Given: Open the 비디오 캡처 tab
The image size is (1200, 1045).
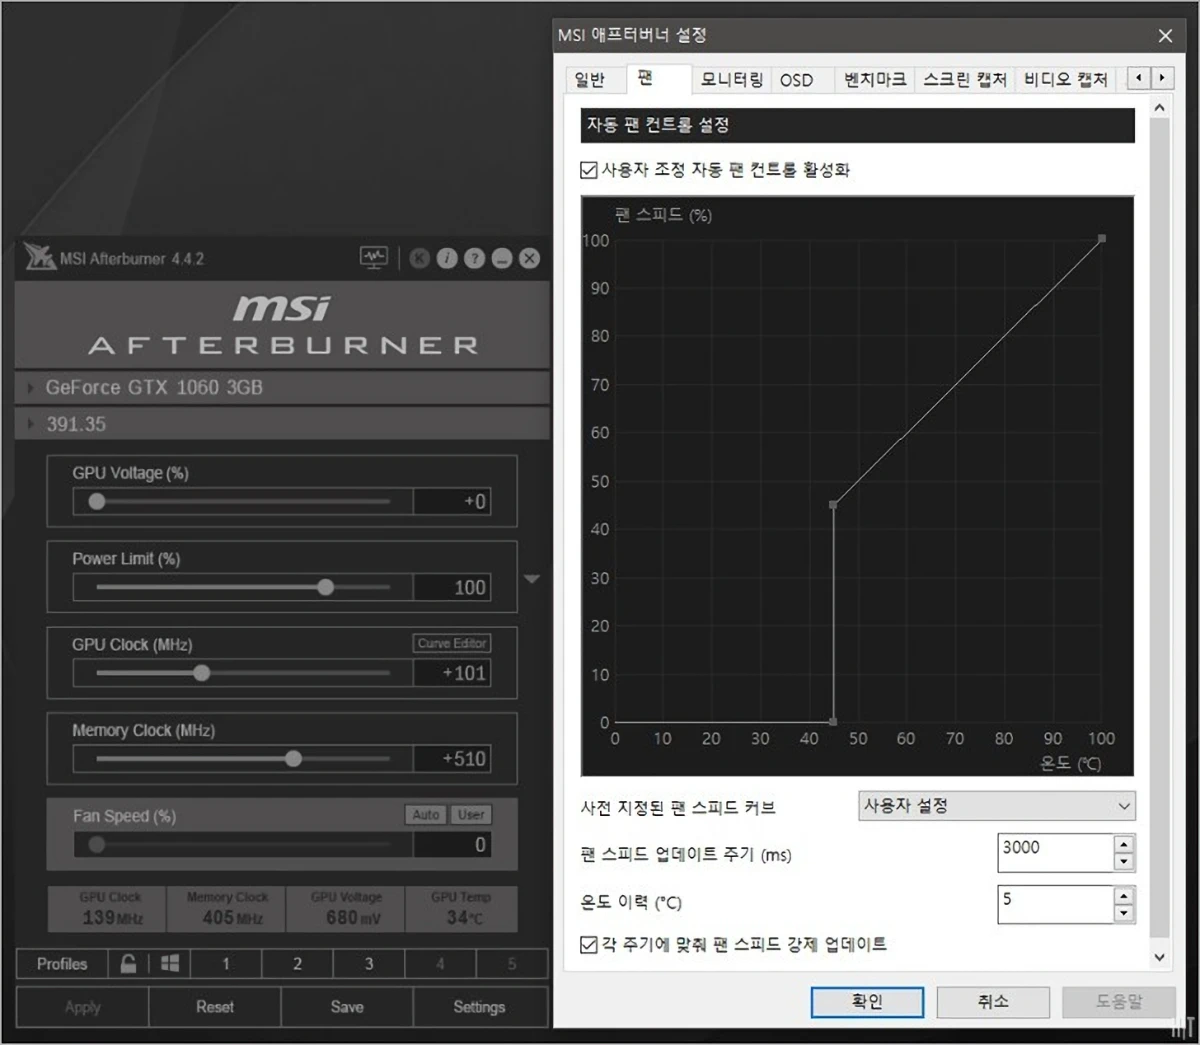Looking at the screenshot, I should [x=1065, y=80].
